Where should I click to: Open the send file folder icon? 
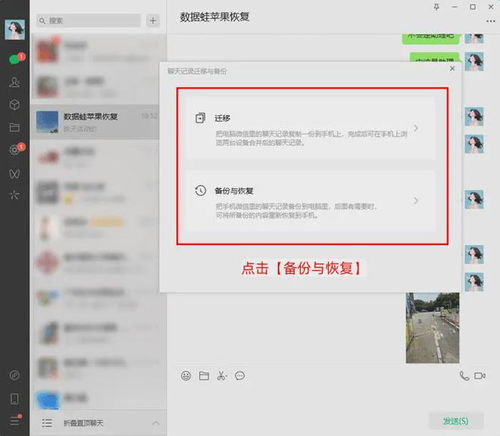pyautogui.click(x=204, y=376)
